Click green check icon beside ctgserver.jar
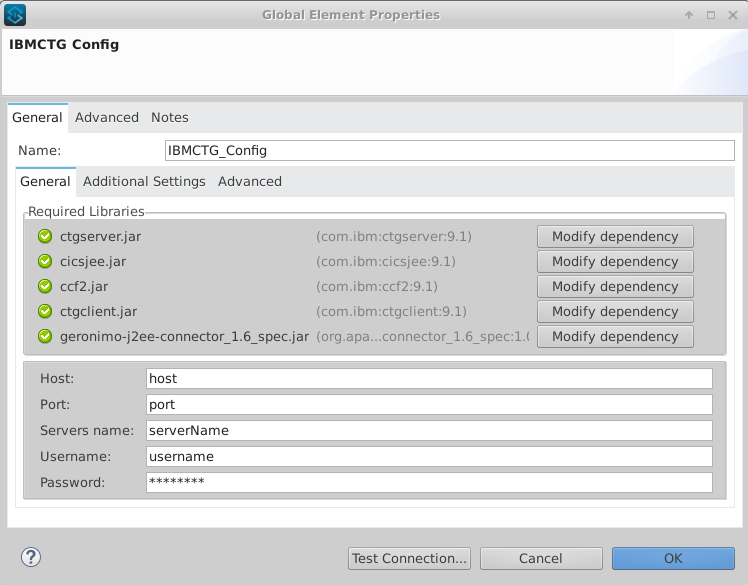 point(45,237)
